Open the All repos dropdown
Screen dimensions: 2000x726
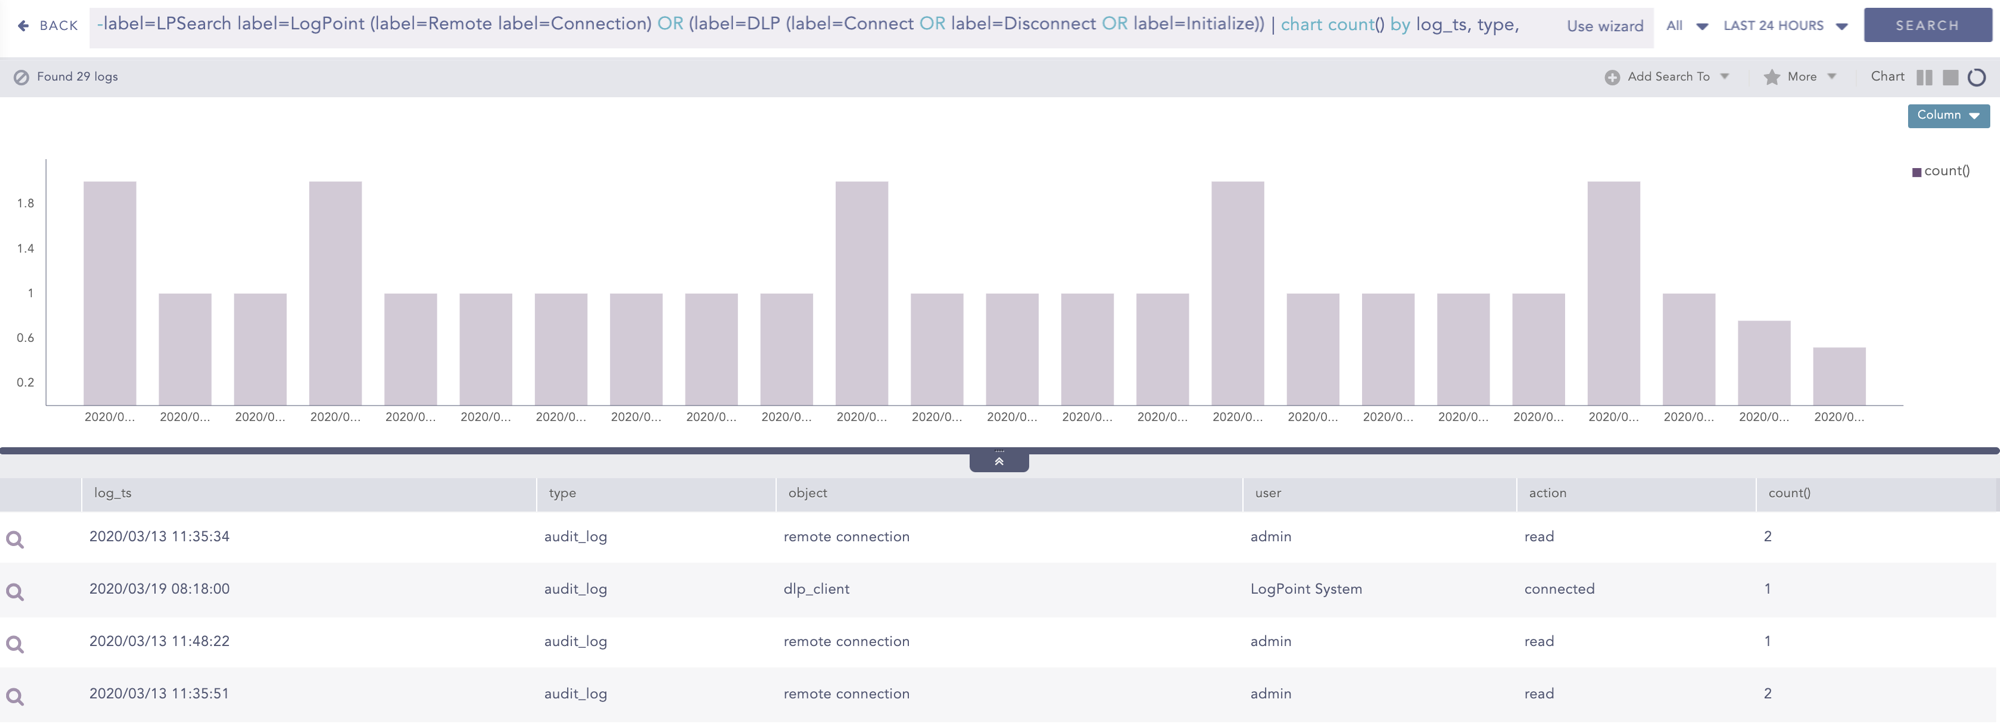pyautogui.click(x=1686, y=26)
